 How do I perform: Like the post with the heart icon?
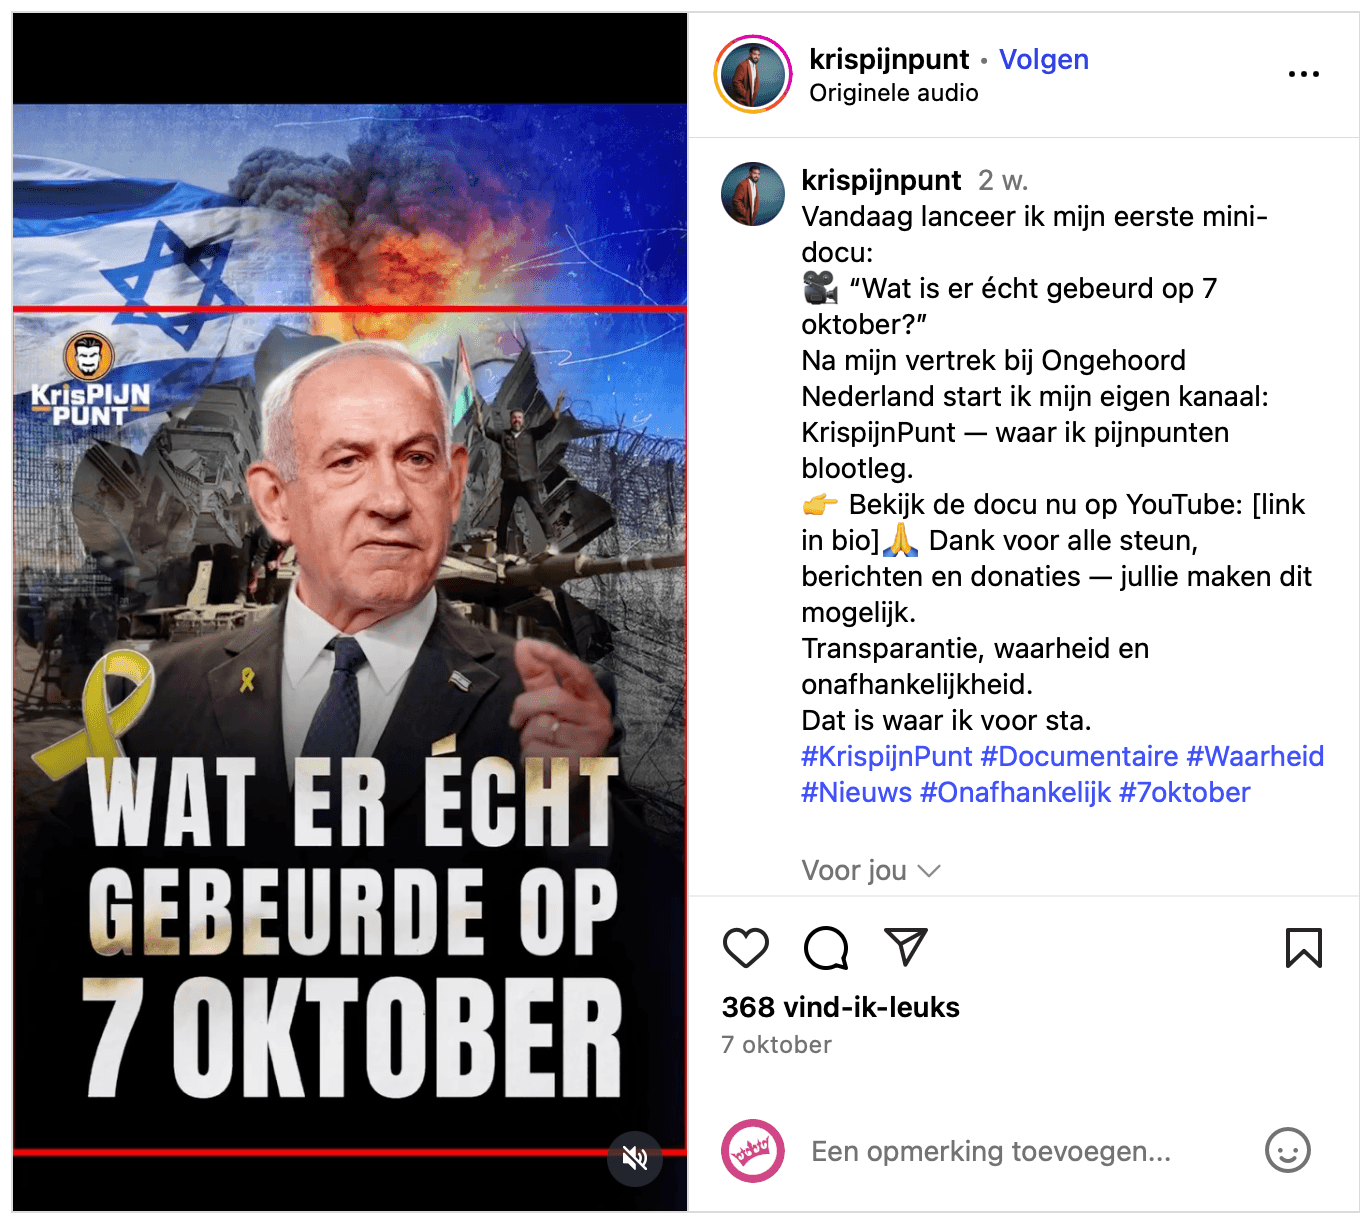coord(746,948)
